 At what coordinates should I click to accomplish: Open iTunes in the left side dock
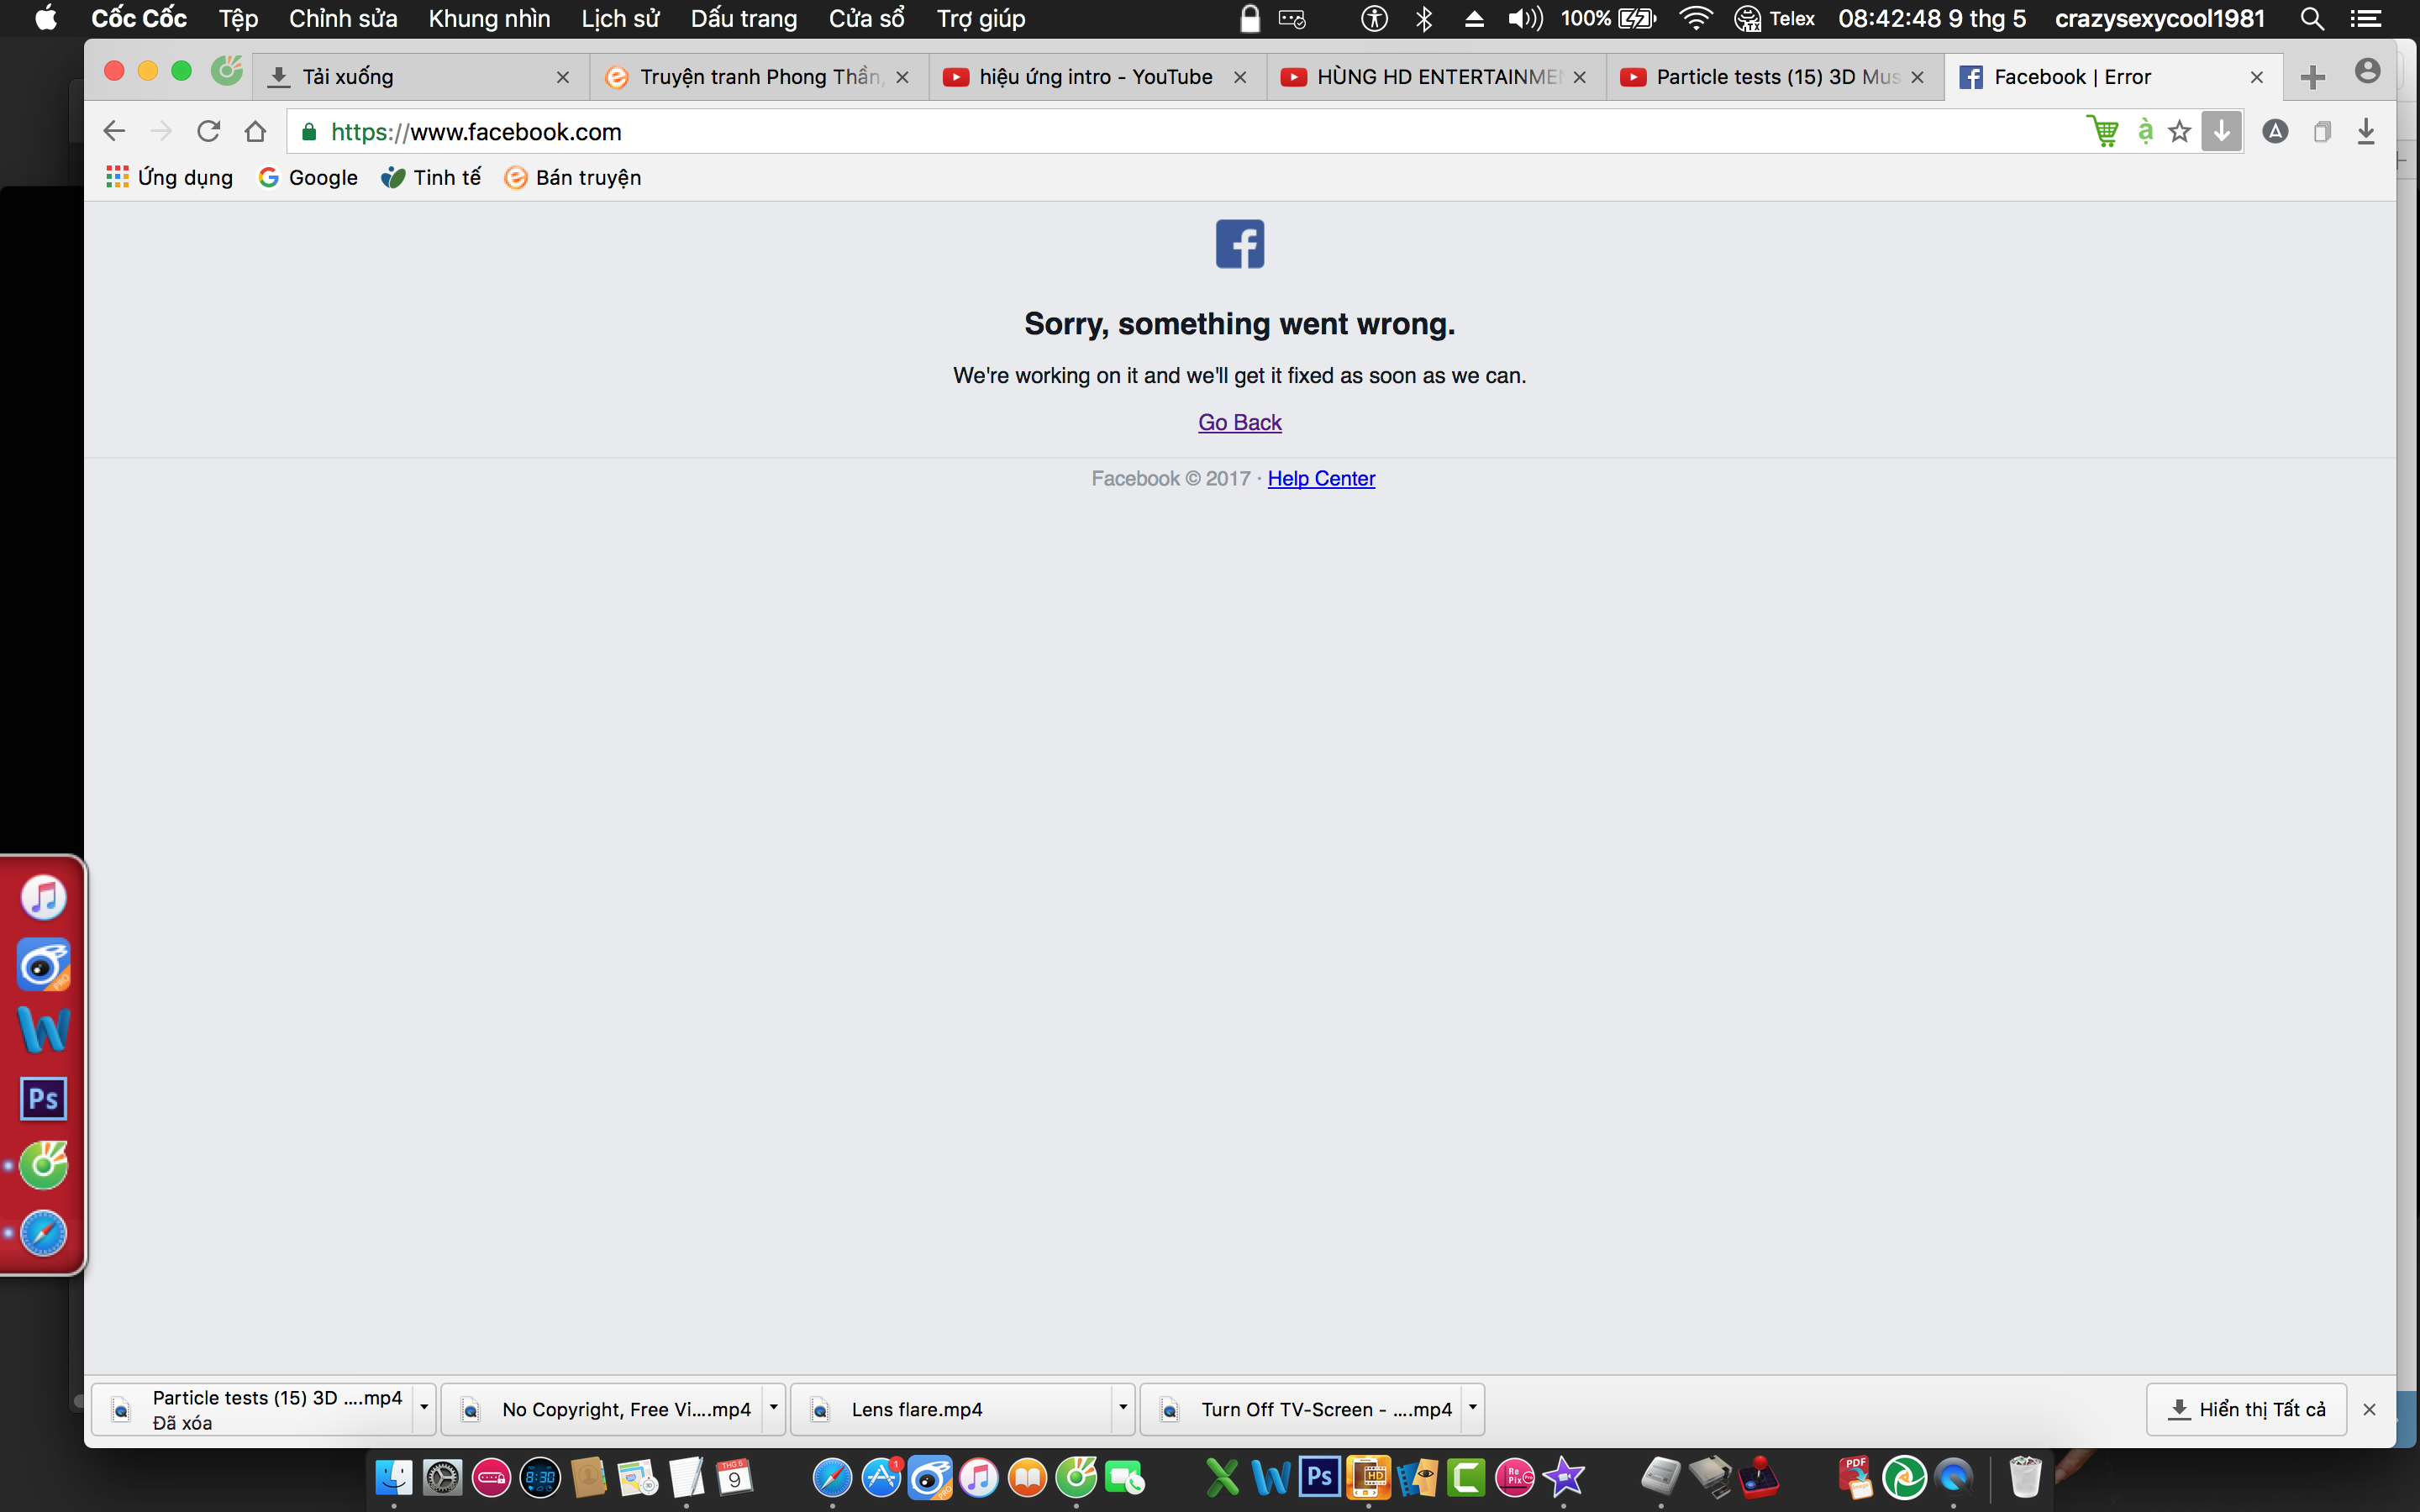[x=43, y=896]
